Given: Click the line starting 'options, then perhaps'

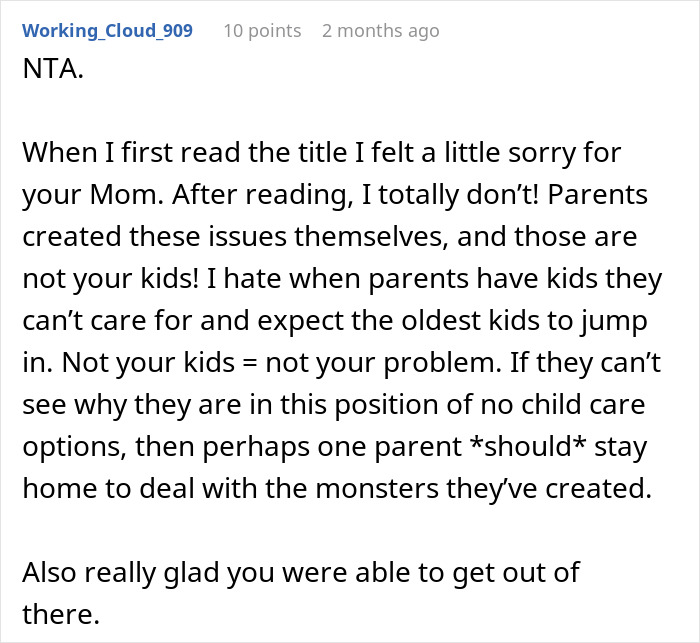Looking at the screenshot, I should [x=334, y=447].
